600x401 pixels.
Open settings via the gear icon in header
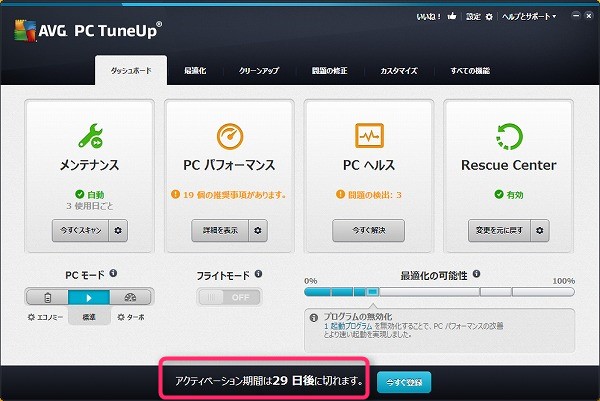[489, 16]
